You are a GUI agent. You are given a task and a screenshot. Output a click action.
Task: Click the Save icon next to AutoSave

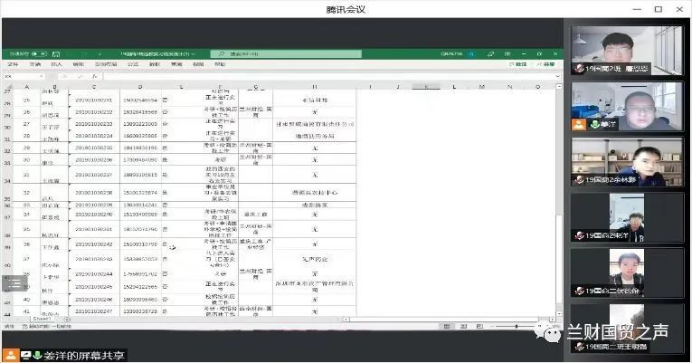click(56, 54)
